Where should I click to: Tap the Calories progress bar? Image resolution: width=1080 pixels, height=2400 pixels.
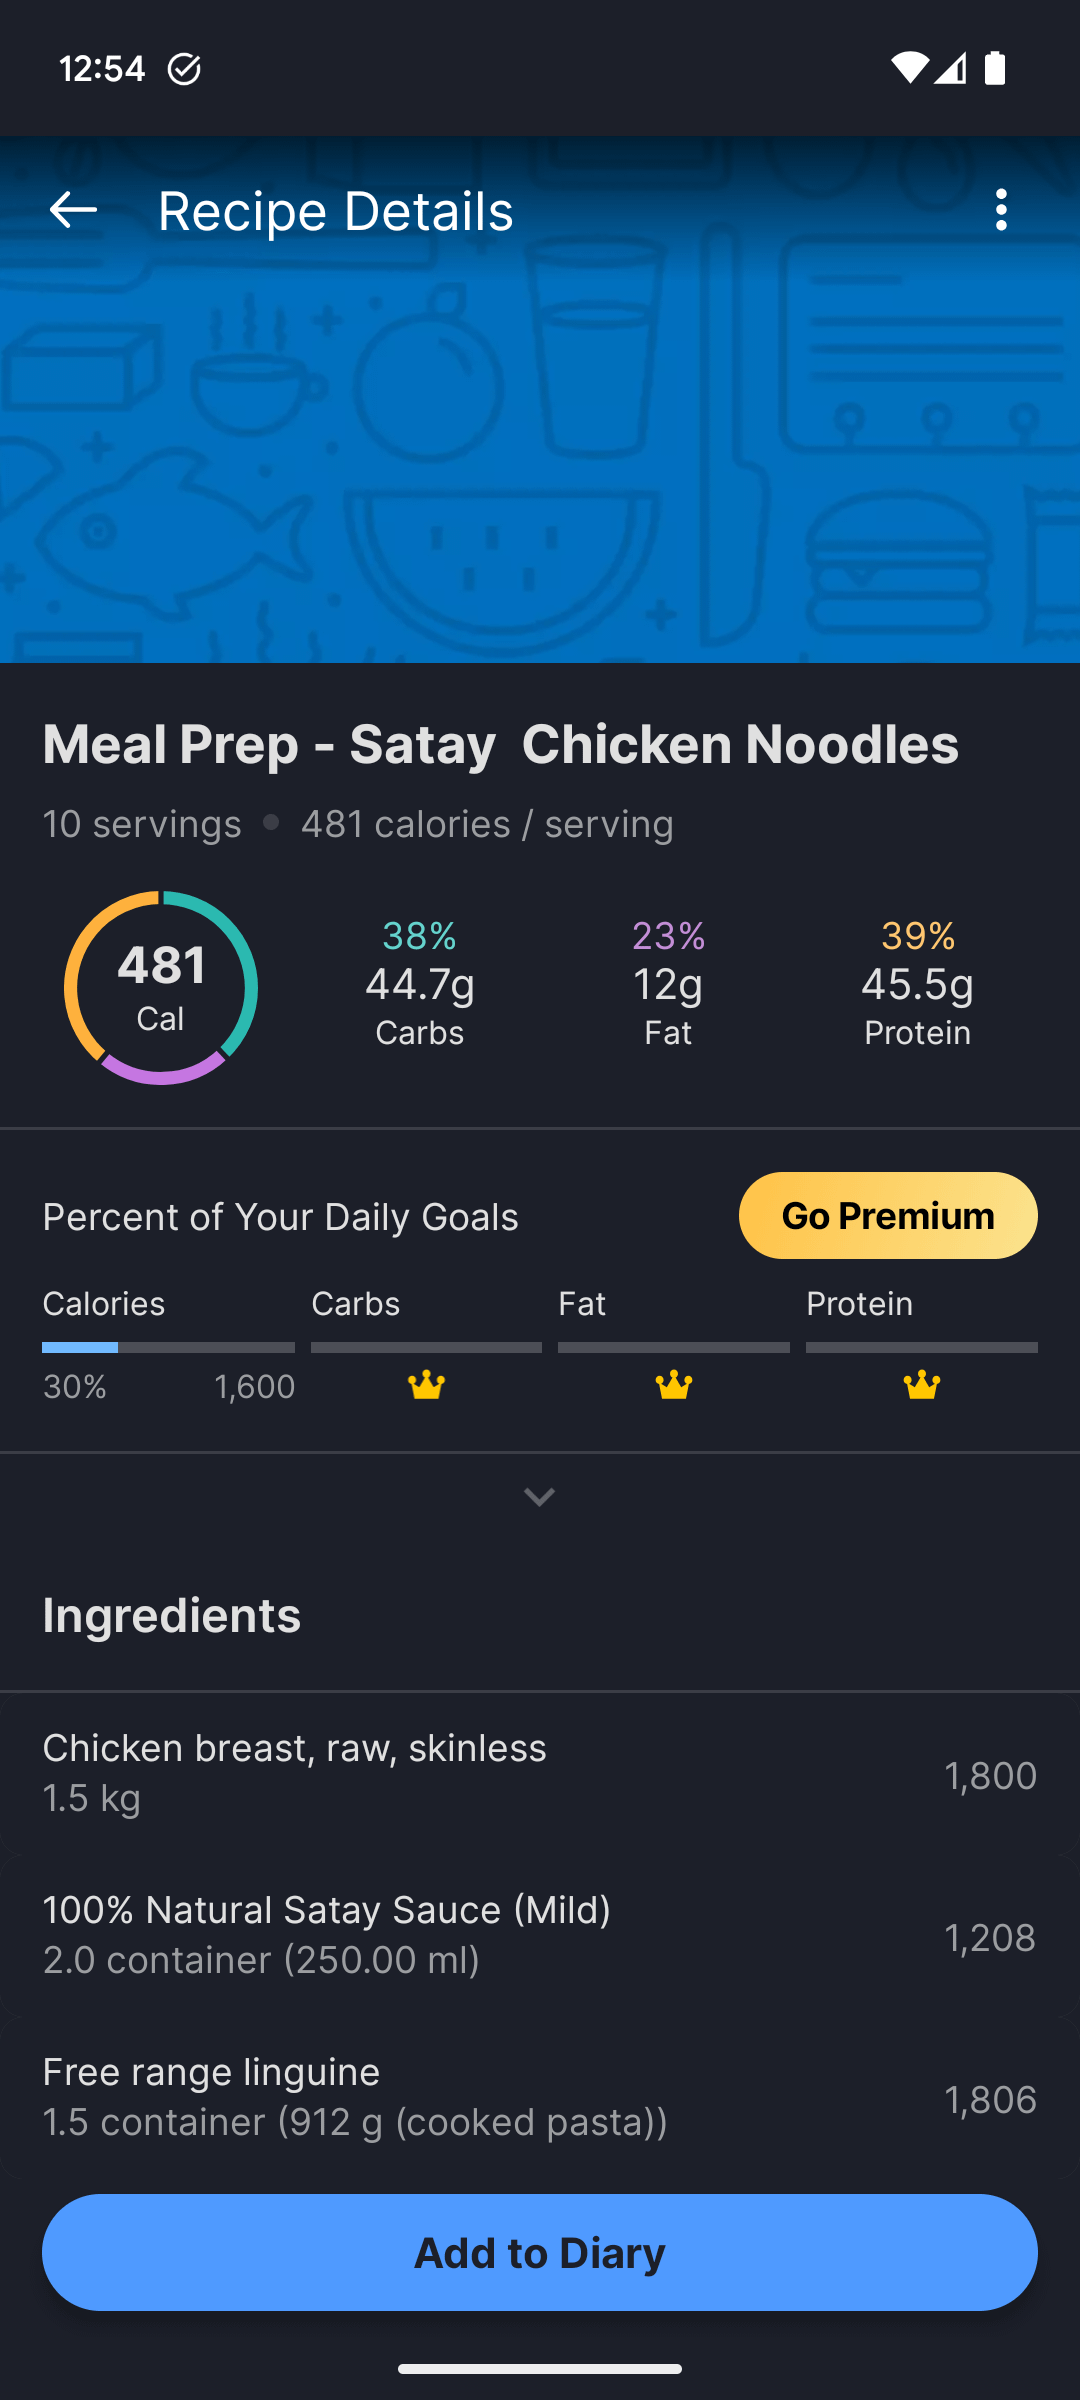click(168, 1348)
